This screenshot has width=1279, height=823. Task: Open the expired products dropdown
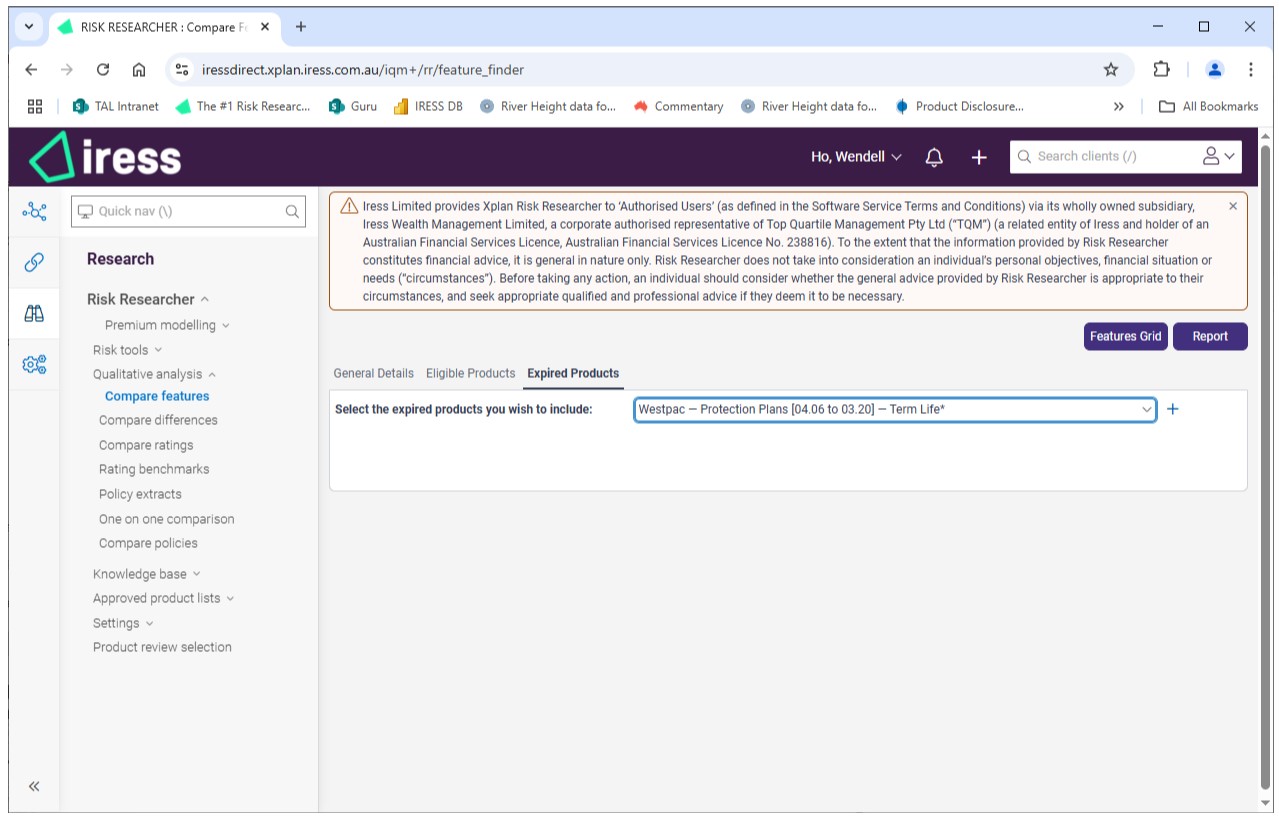click(895, 409)
